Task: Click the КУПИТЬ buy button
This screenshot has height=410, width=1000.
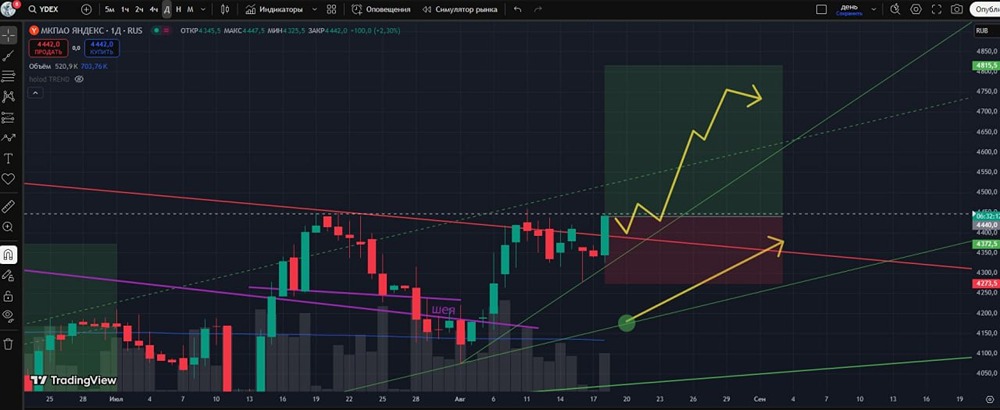Action: (x=101, y=48)
